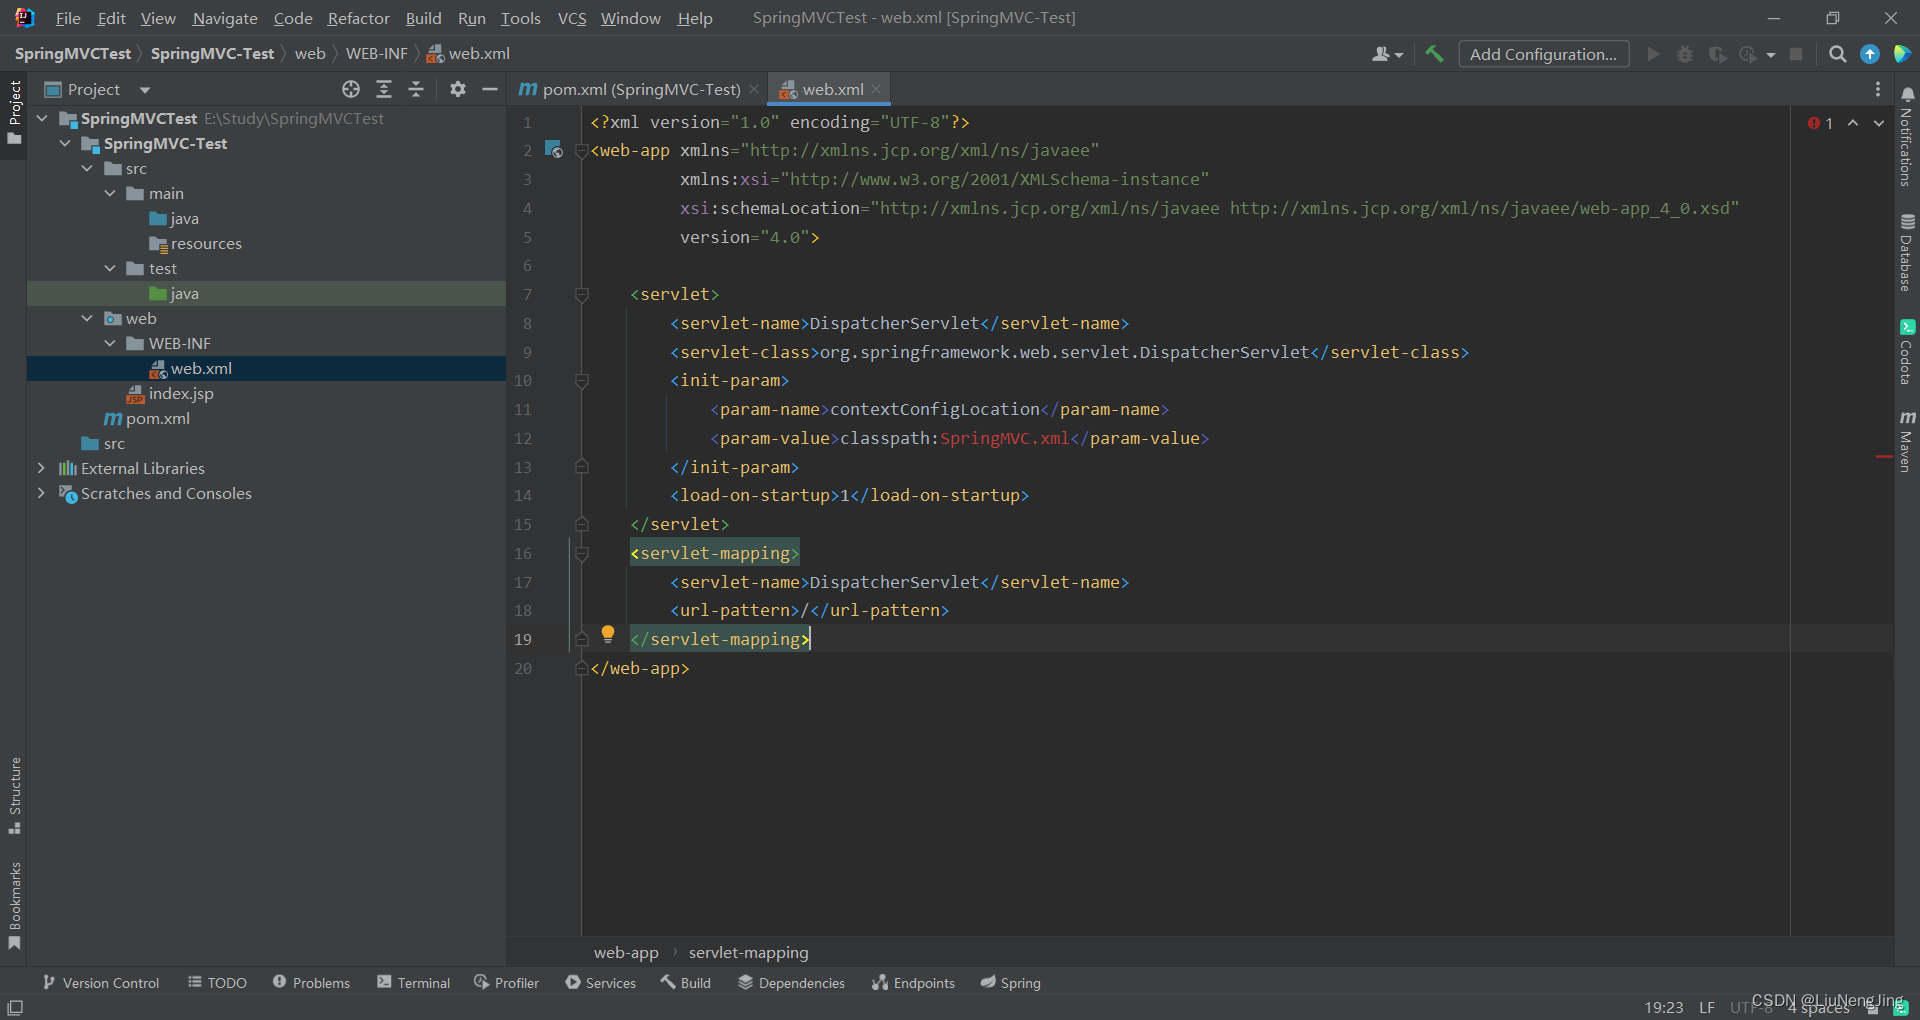Open the Version Control tool window

[x=101, y=983]
